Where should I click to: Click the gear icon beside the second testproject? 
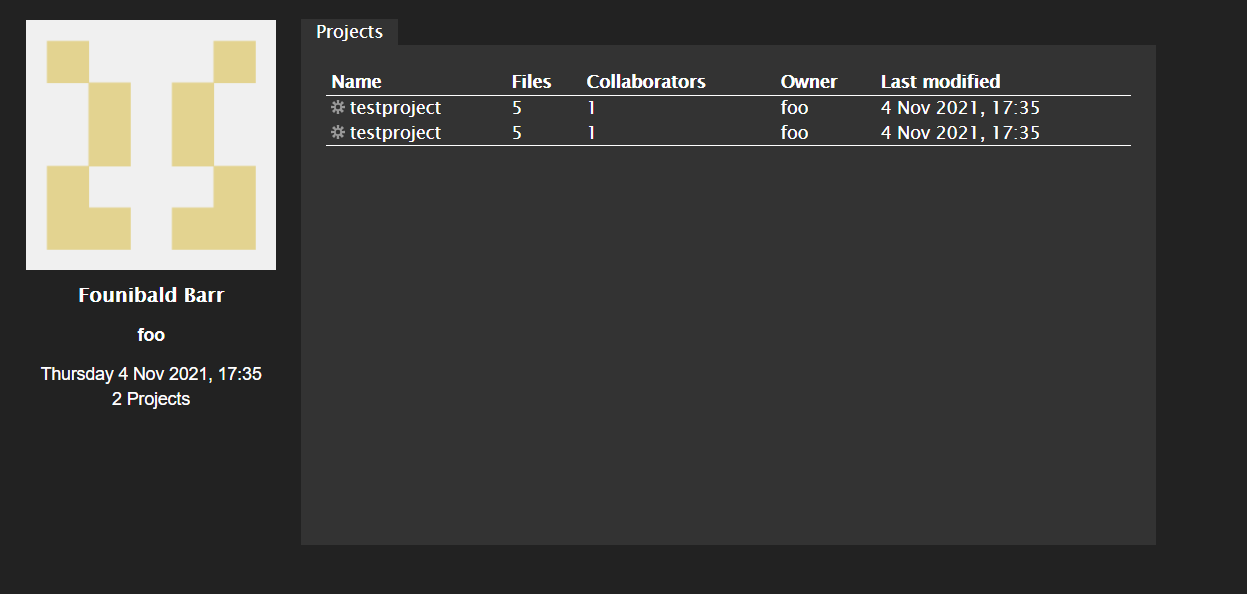[338, 132]
